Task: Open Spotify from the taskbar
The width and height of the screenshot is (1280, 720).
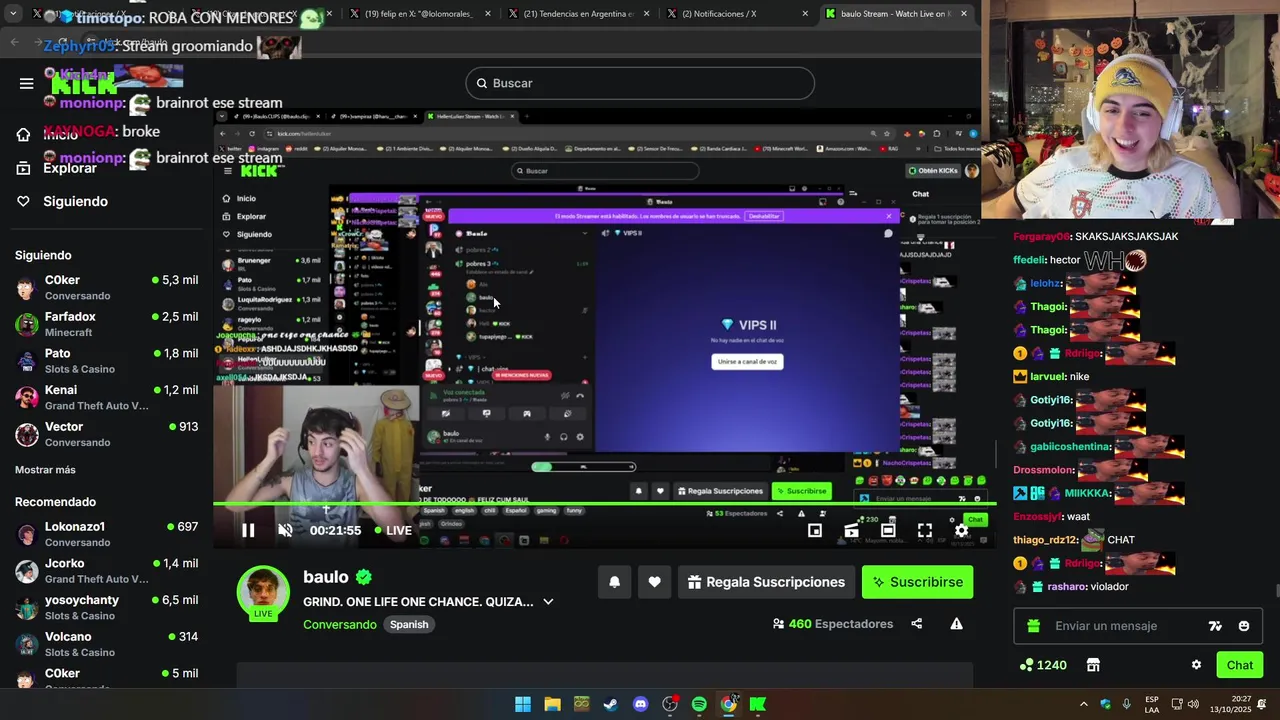Action: coord(699,704)
